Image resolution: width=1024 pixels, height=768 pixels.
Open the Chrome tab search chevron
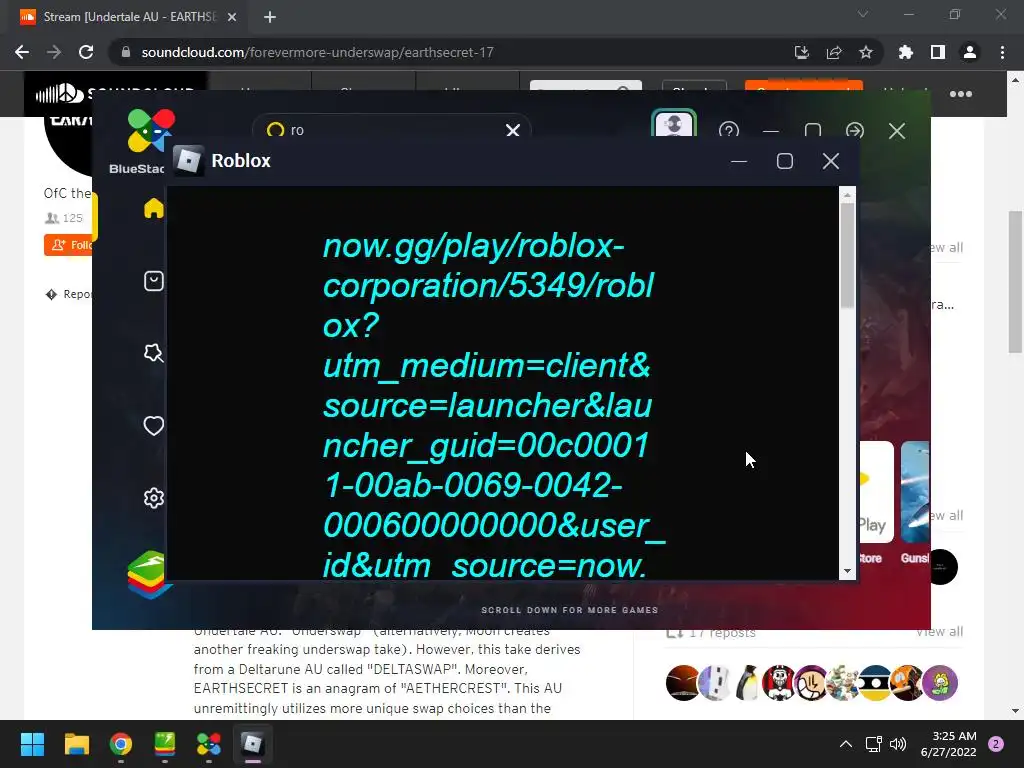pos(863,14)
